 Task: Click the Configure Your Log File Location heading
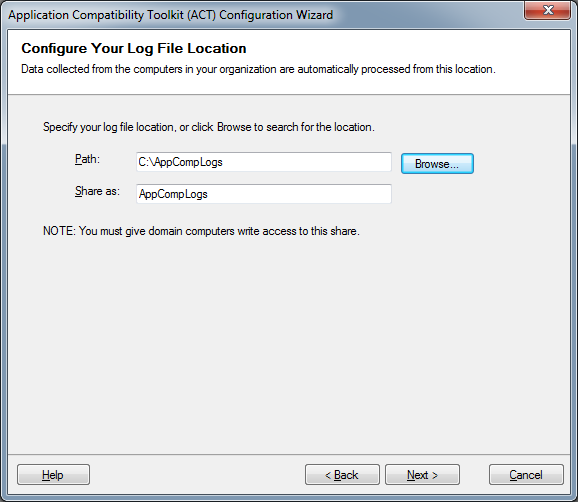pos(134,48)
